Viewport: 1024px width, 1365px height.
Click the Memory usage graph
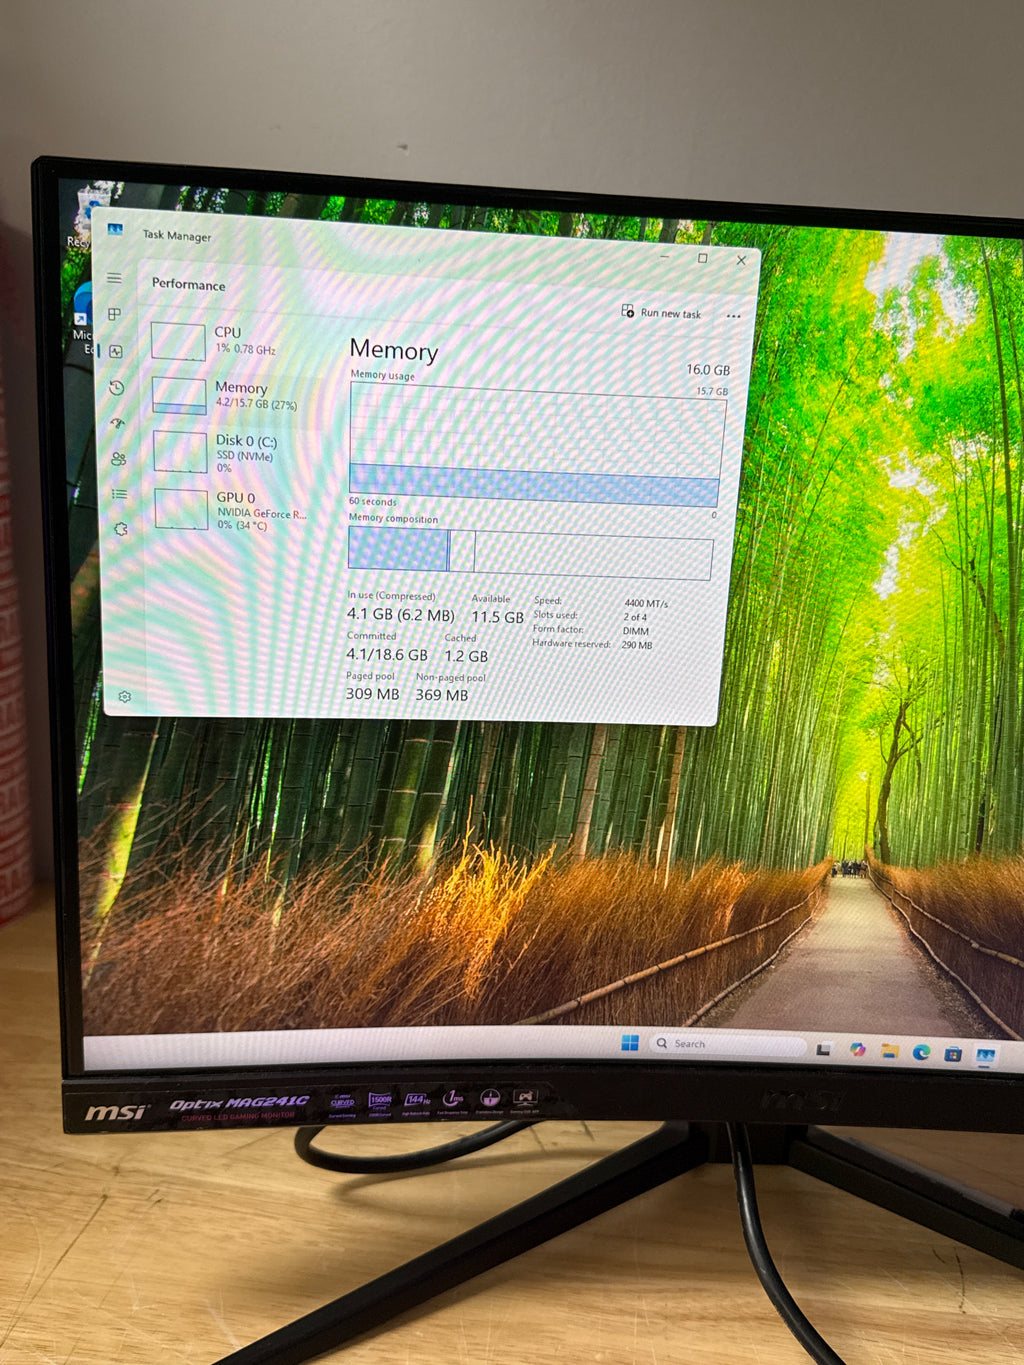[536, 445]
